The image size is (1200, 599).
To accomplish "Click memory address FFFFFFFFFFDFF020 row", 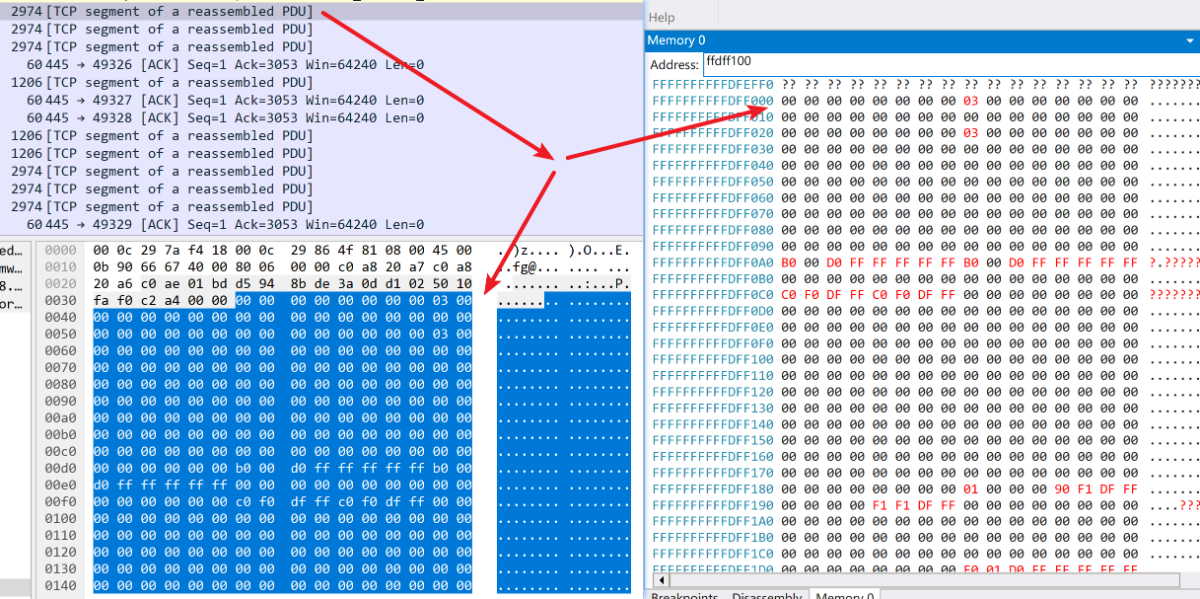I will pos(925,133).
